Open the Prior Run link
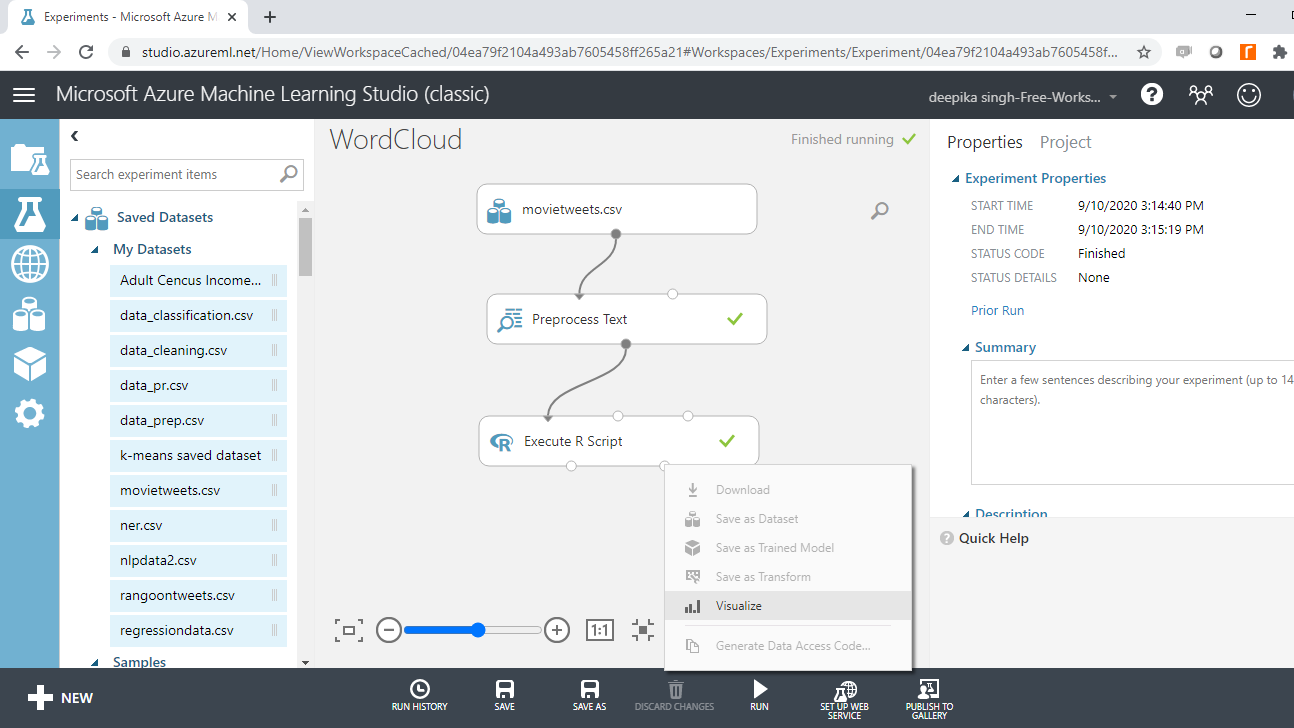1294x728 pixels. [x=997, y=311]
